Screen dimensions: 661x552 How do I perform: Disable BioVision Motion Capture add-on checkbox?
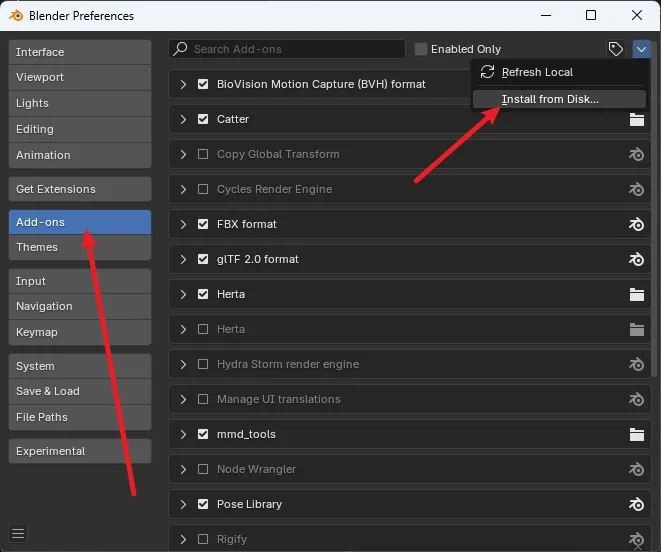click(203, 84)
